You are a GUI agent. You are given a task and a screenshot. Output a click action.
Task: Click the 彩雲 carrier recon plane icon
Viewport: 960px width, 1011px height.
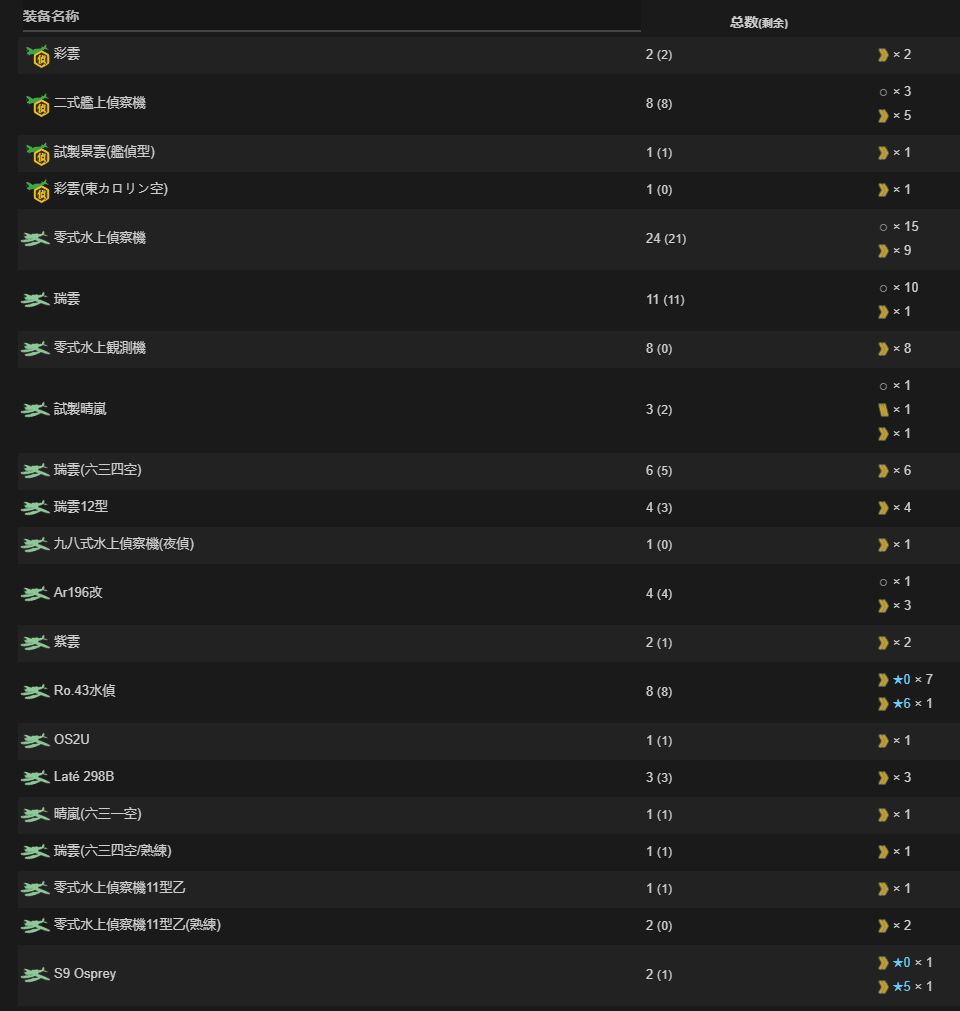tap(37, 55)
